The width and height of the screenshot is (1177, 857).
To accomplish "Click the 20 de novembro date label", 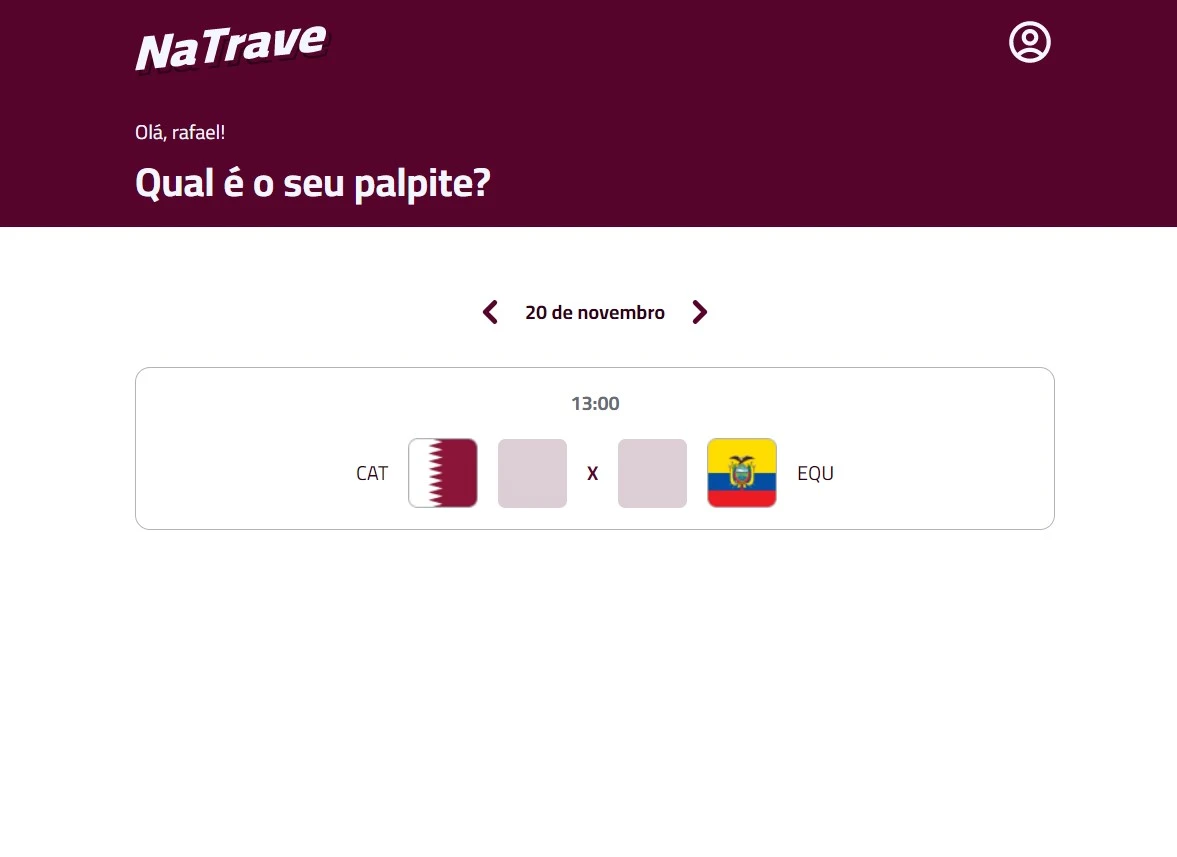I will [595, 312].
